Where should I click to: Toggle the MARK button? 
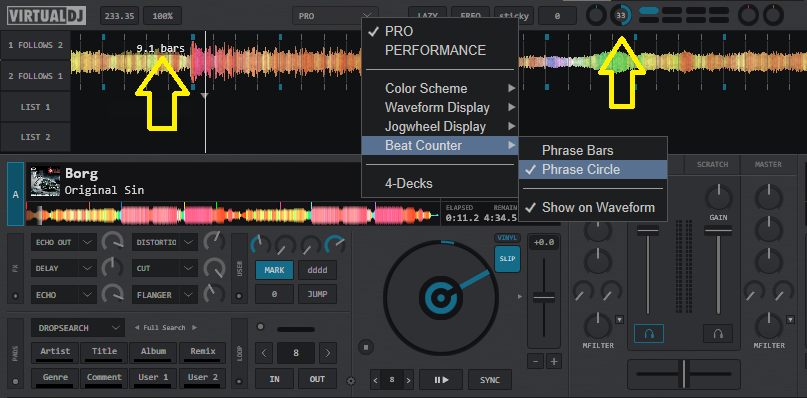(x=274, y=270)
